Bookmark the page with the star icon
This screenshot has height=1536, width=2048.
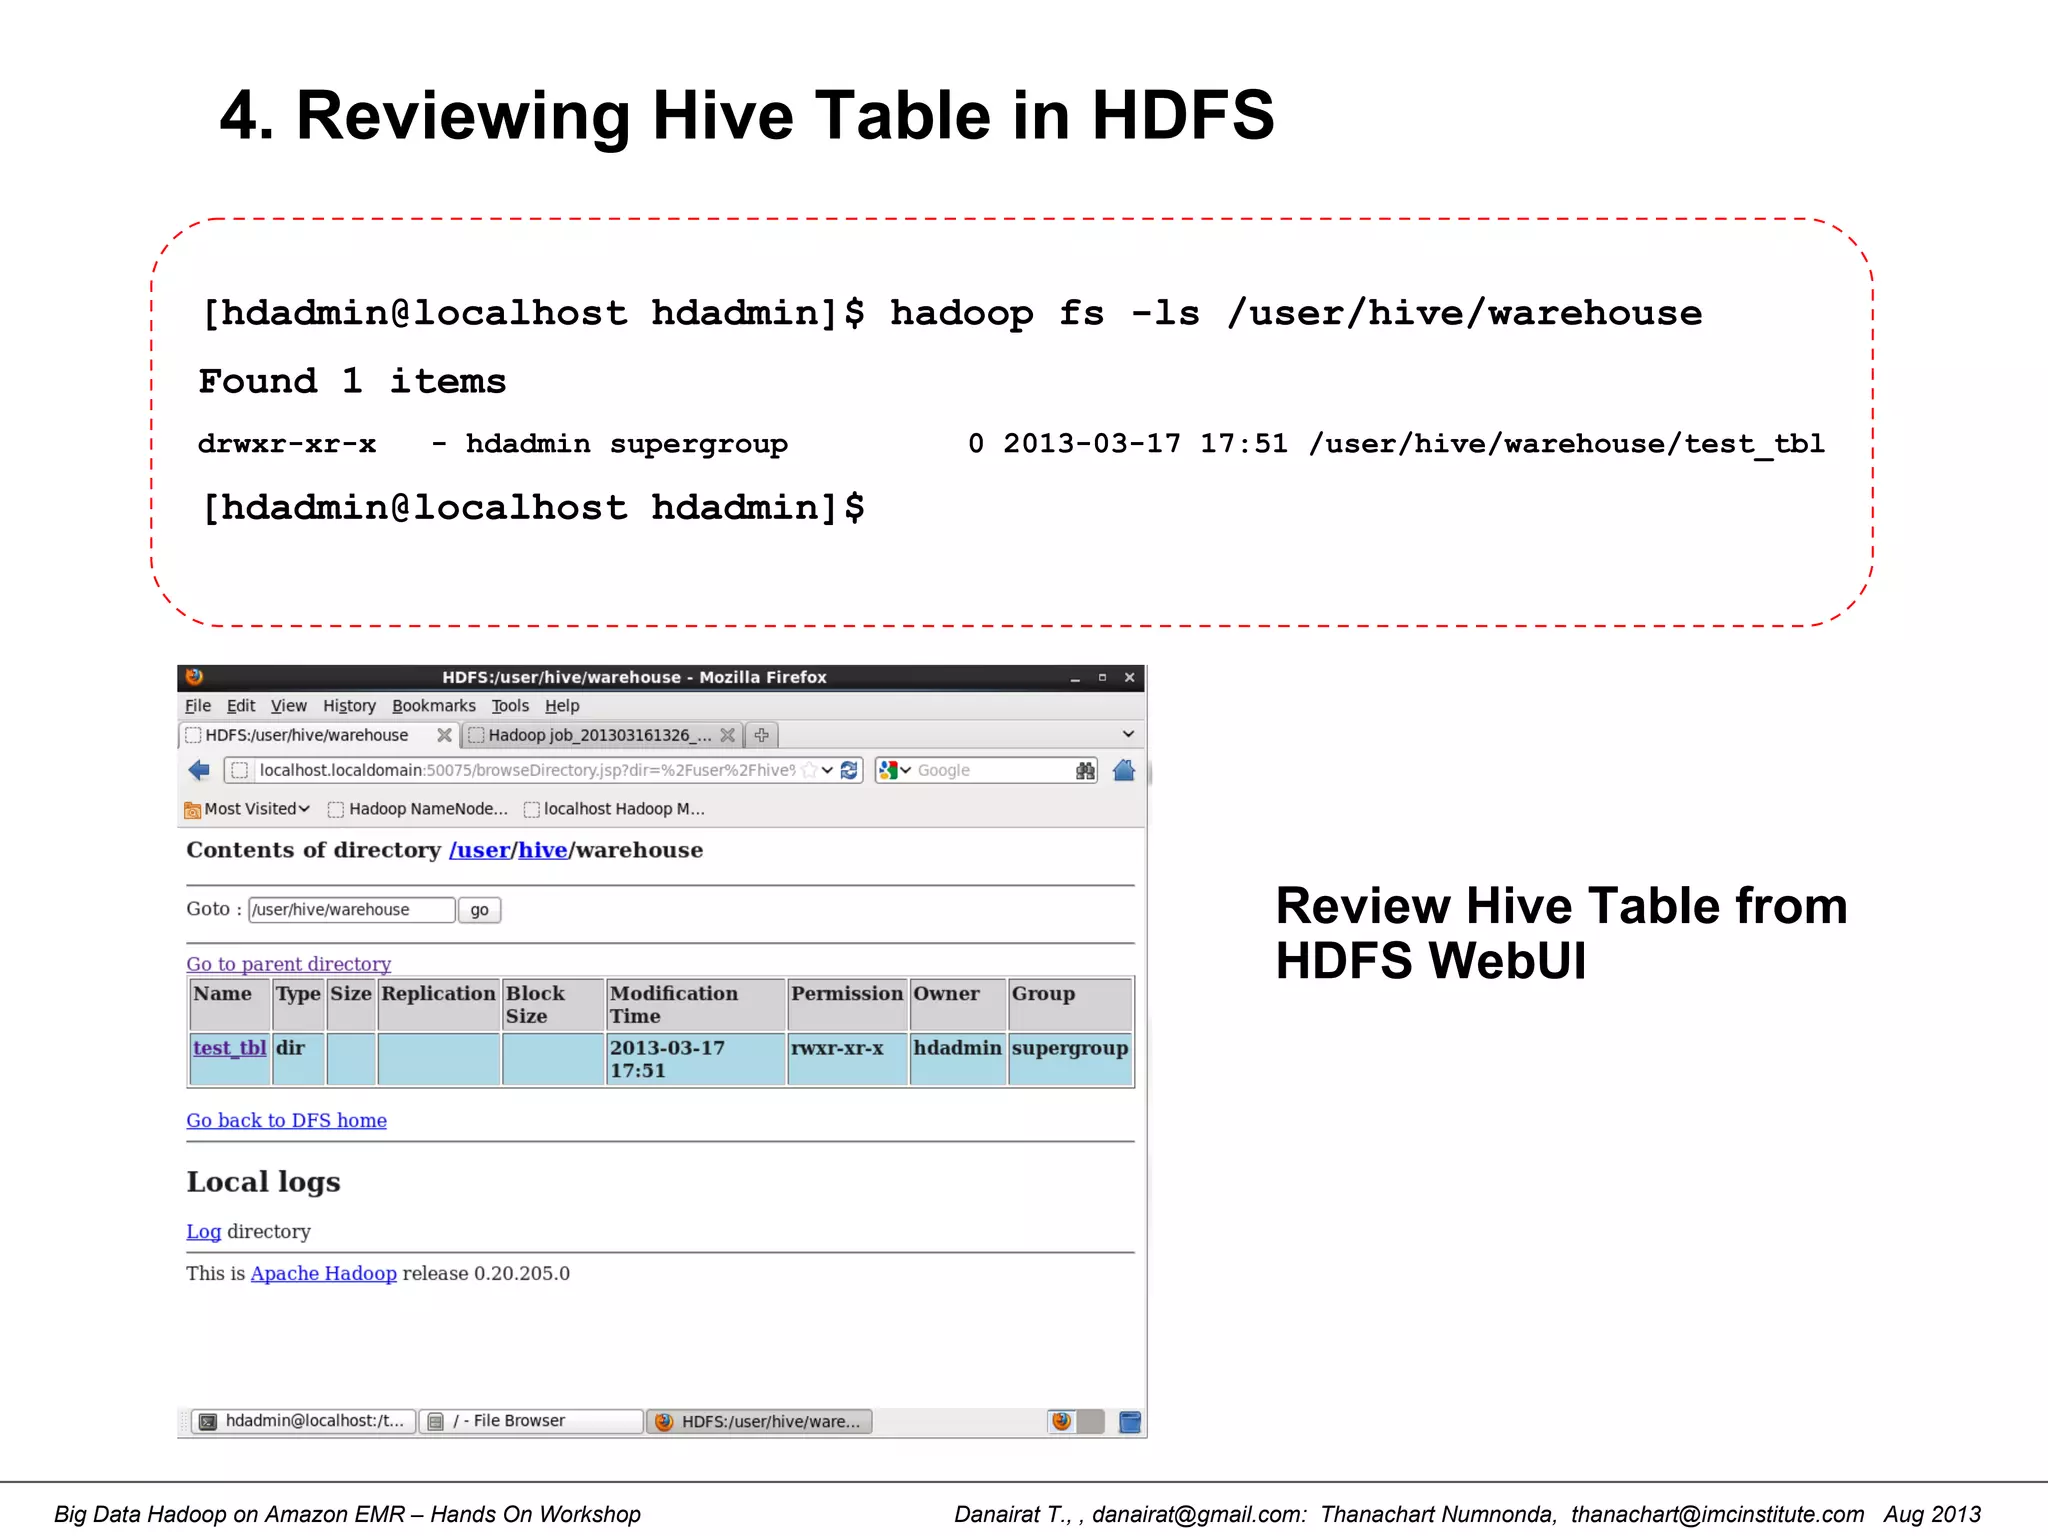(809, 770)
